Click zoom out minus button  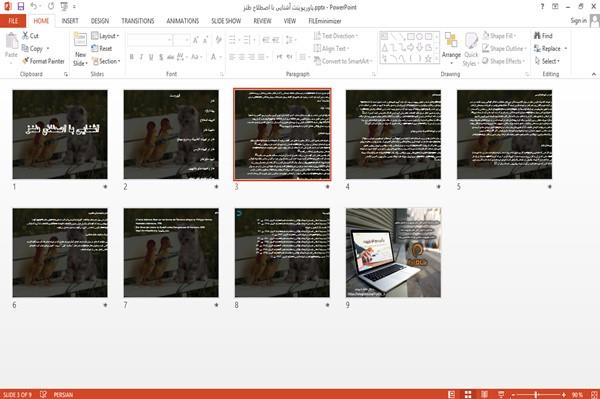513,394
